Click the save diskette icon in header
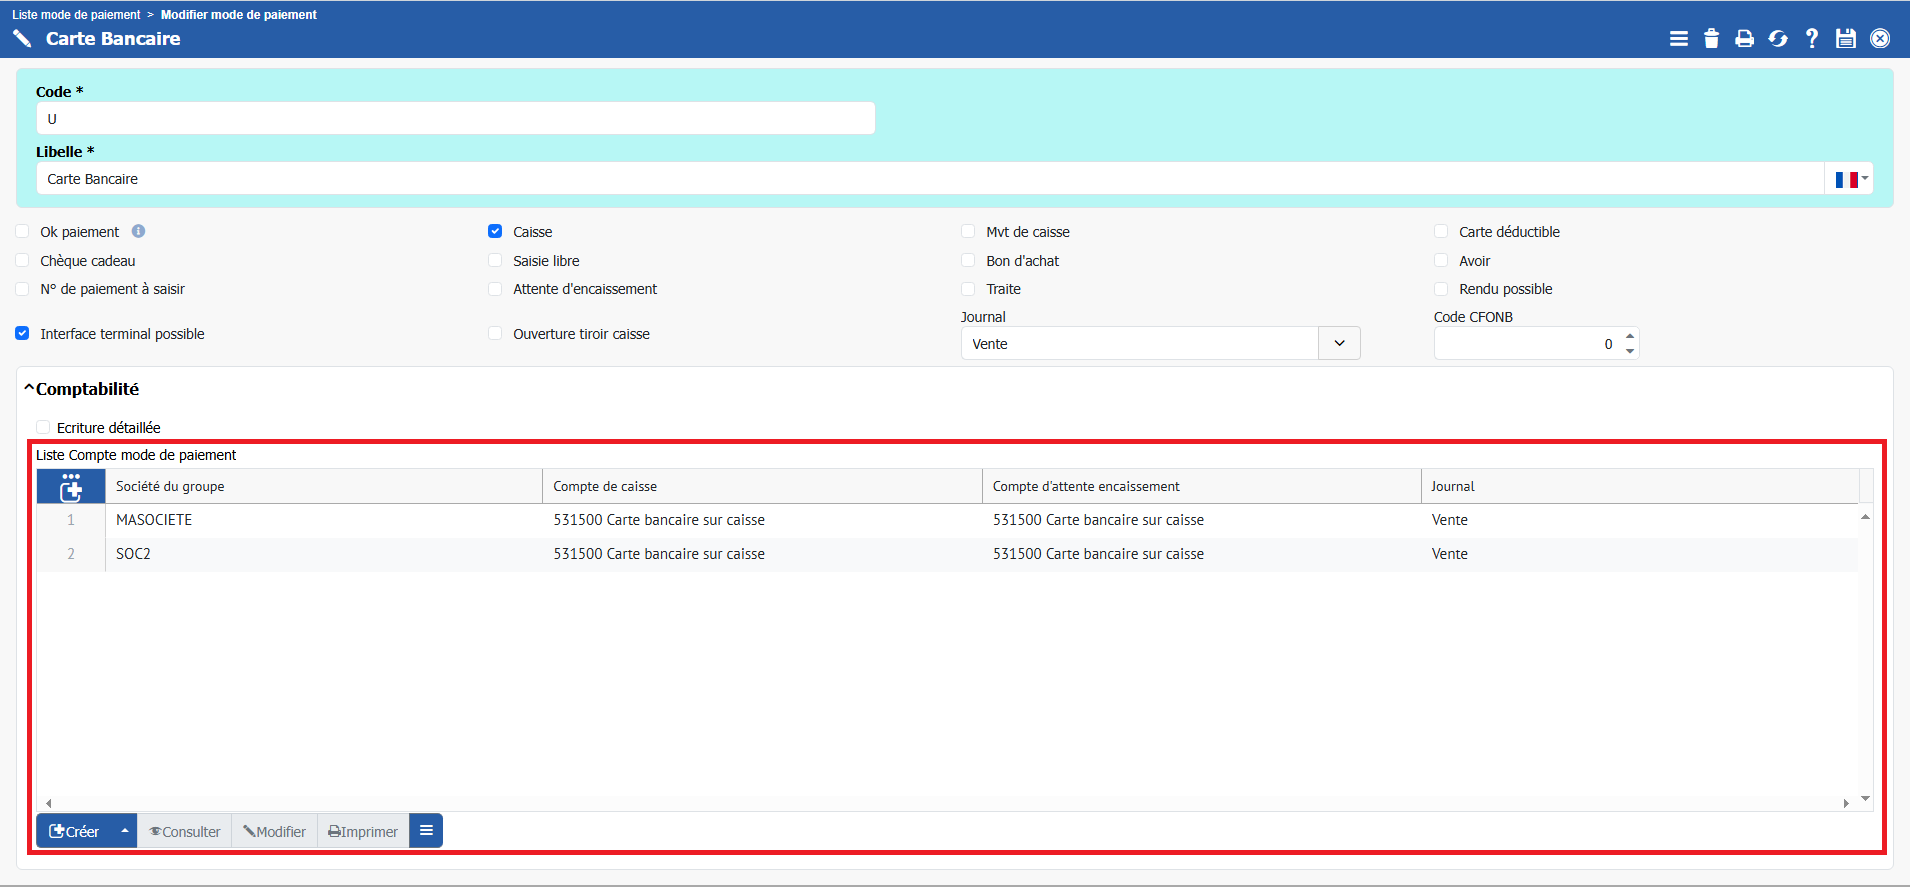 point(1845,39)
